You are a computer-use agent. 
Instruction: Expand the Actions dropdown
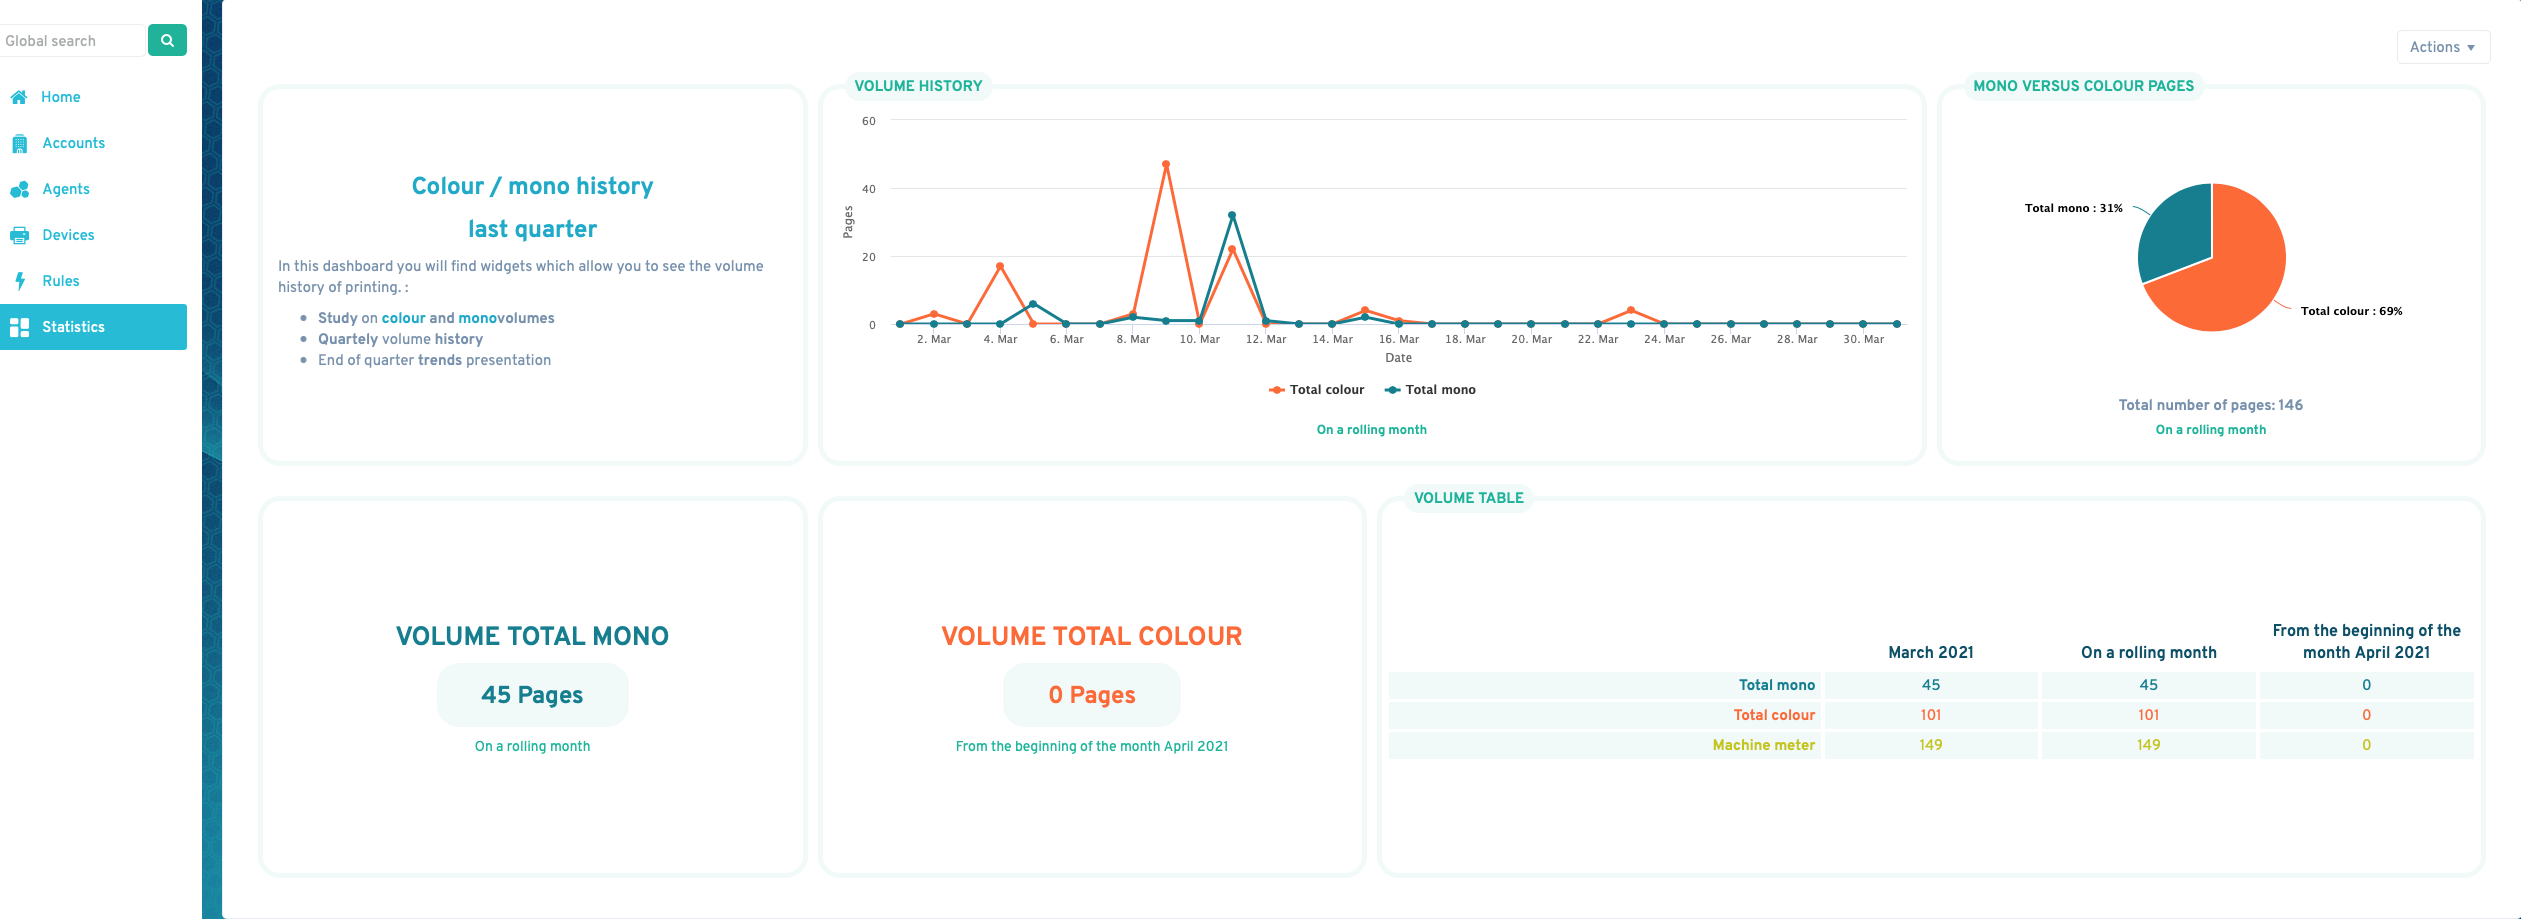(x=2442, y=47)
